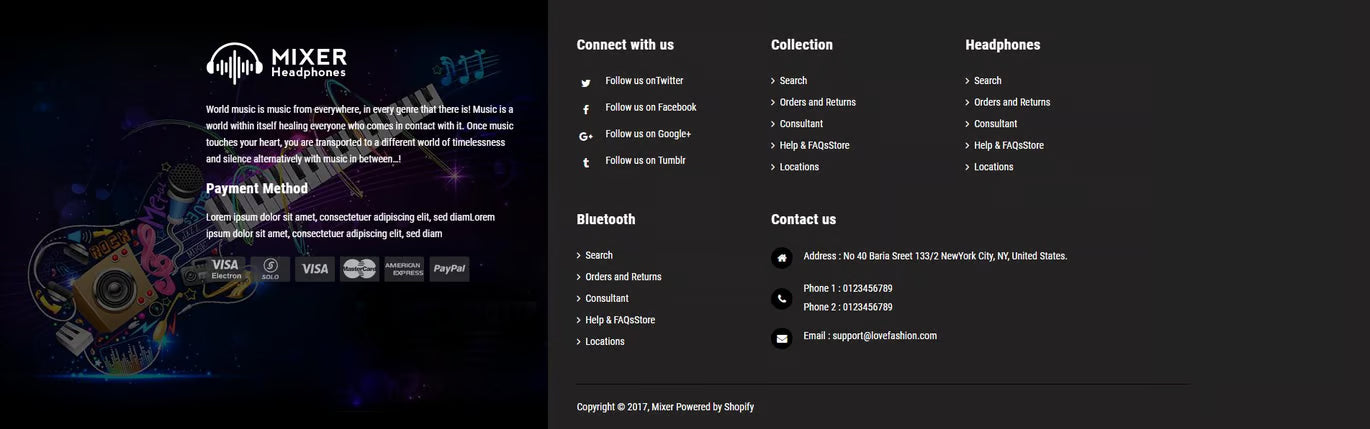Viewport: 1370px width, 429px height.
Task: Open Help & FAQsStore under Collection
Action: click(x=814, y=146)
